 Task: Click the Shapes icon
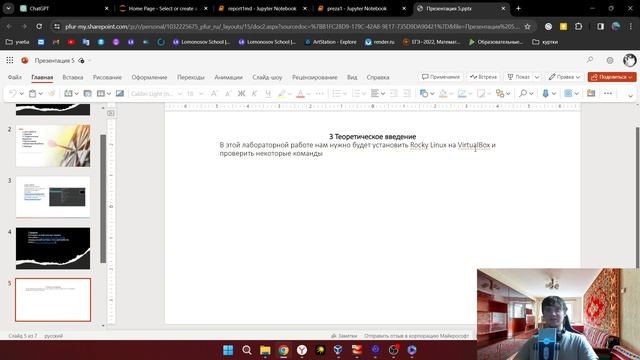click(424, 93)
